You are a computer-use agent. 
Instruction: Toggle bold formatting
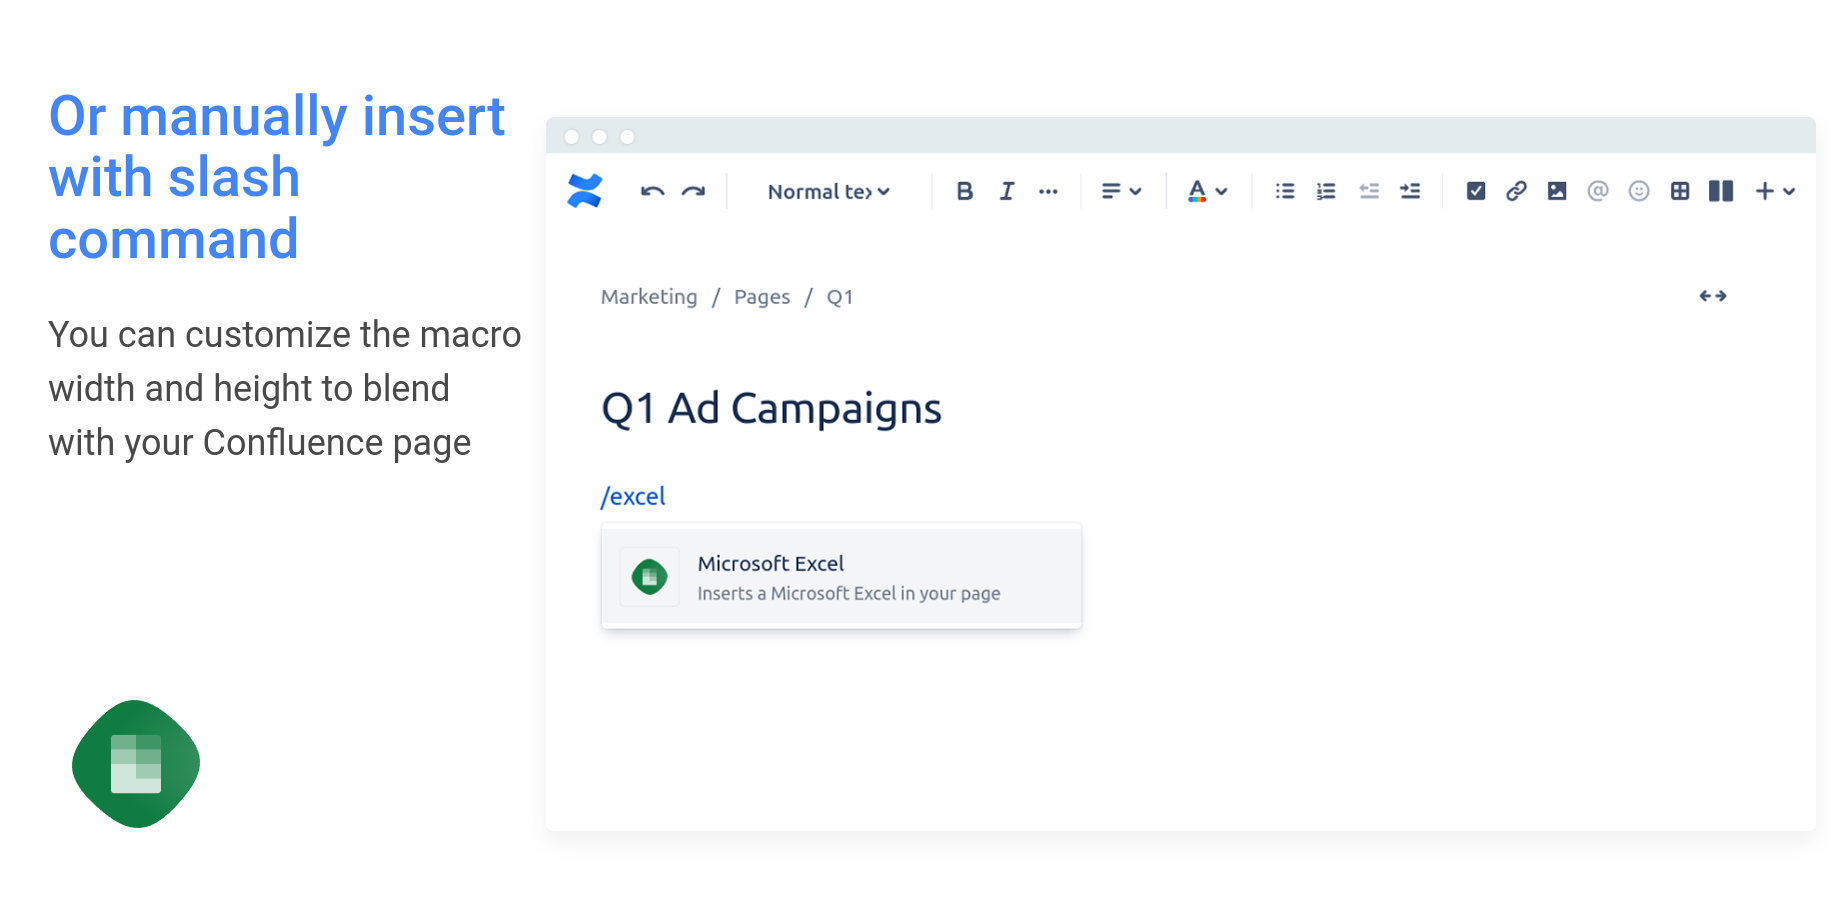coord(965,191)
